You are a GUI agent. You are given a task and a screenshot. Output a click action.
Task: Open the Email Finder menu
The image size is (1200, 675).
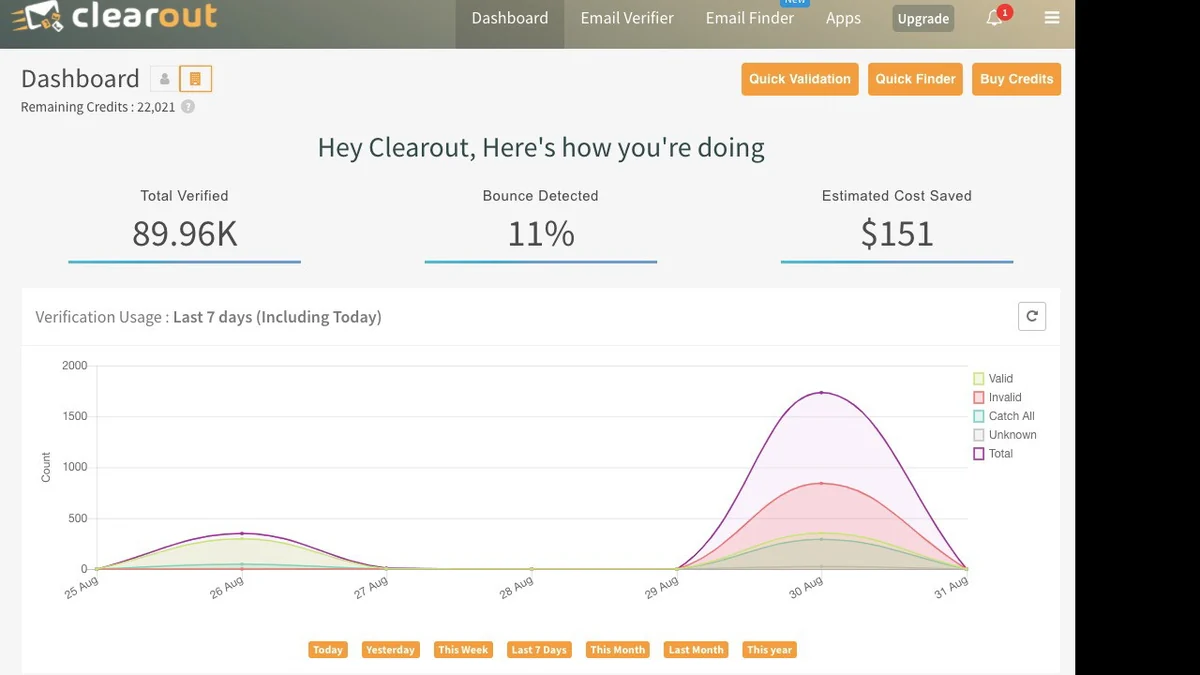(750, 18)
